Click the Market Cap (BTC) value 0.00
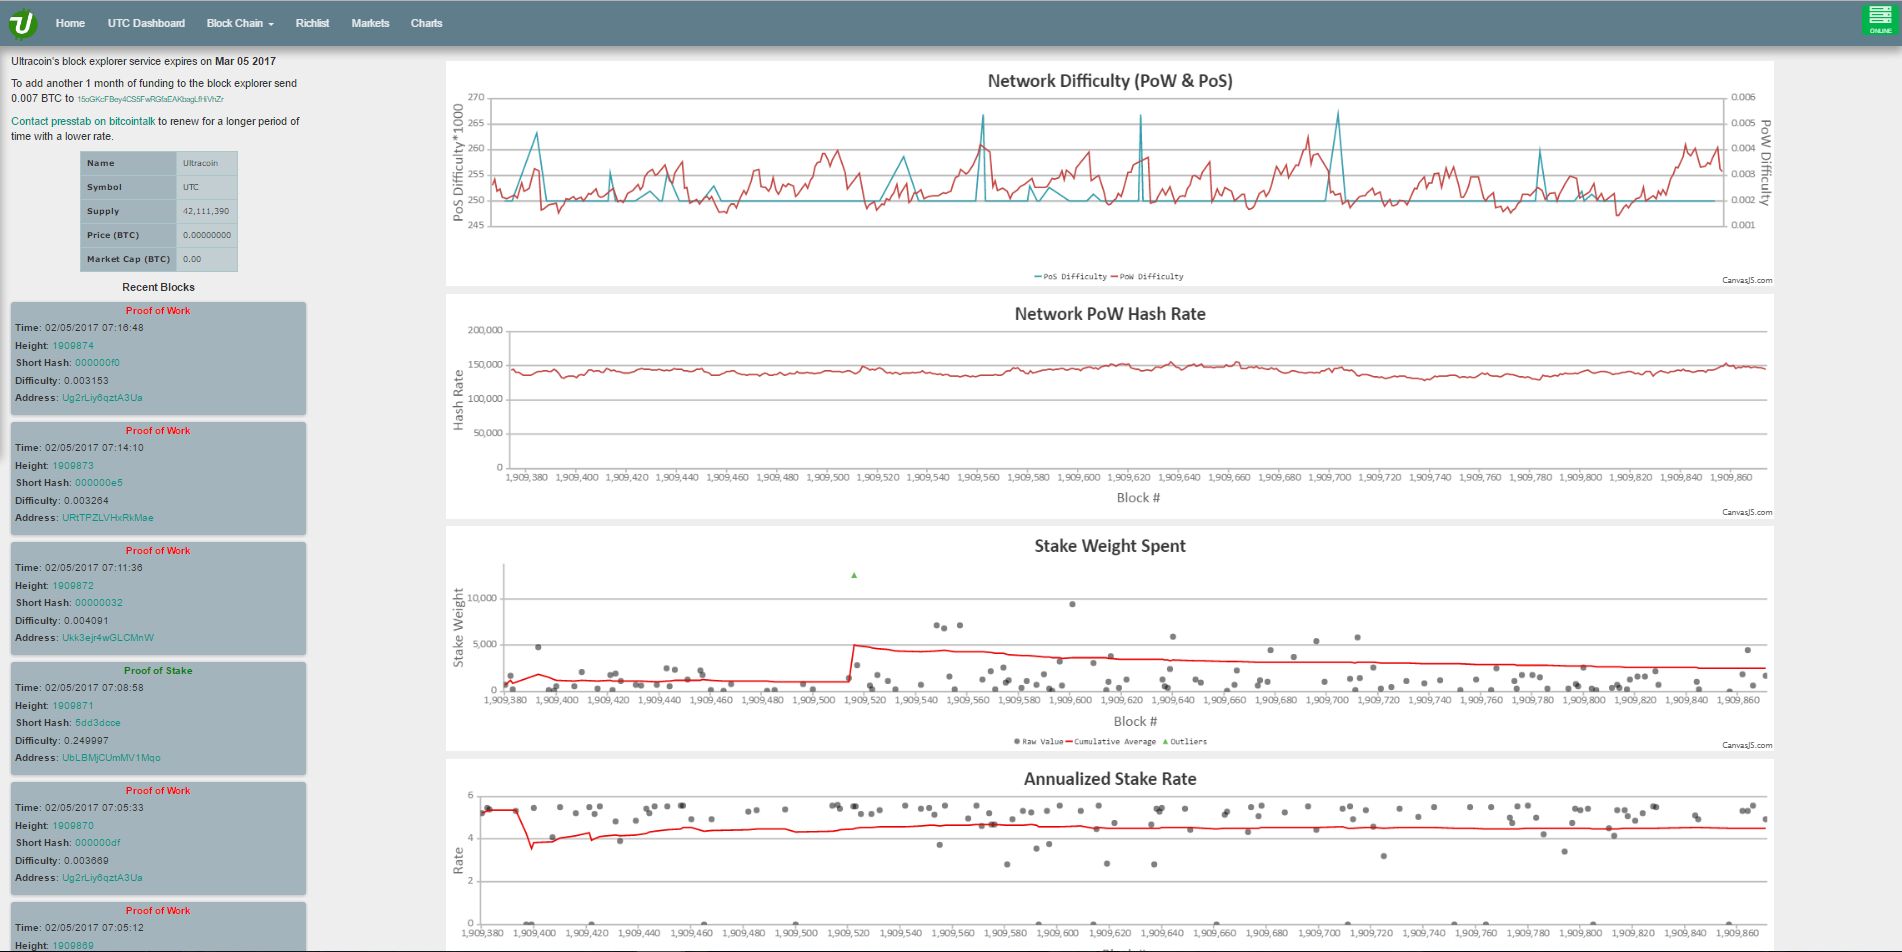The width and height of the screenshot is (1902, 952). (192, 259)
